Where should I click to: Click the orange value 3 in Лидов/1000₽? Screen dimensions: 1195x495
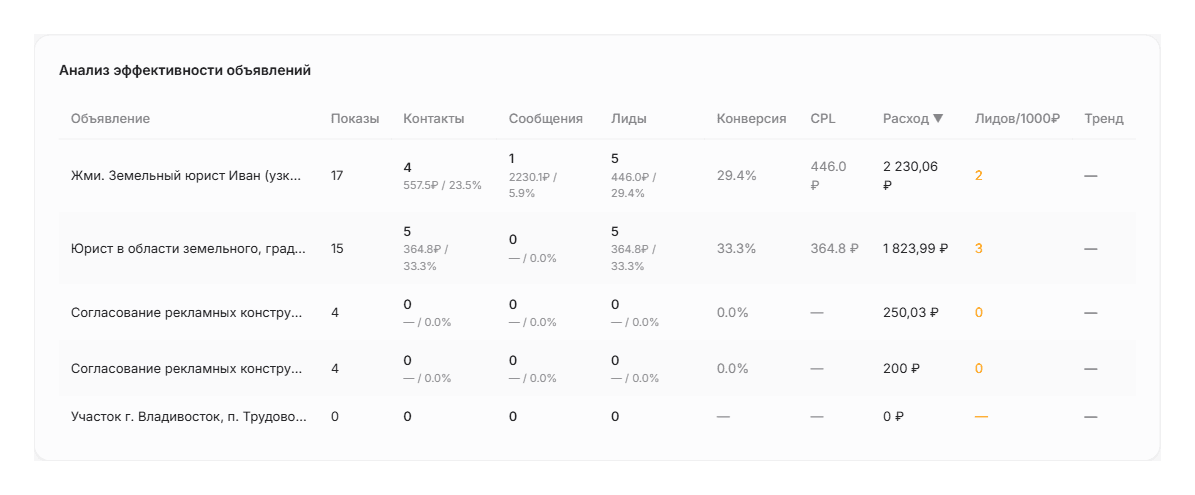point(979,248)
